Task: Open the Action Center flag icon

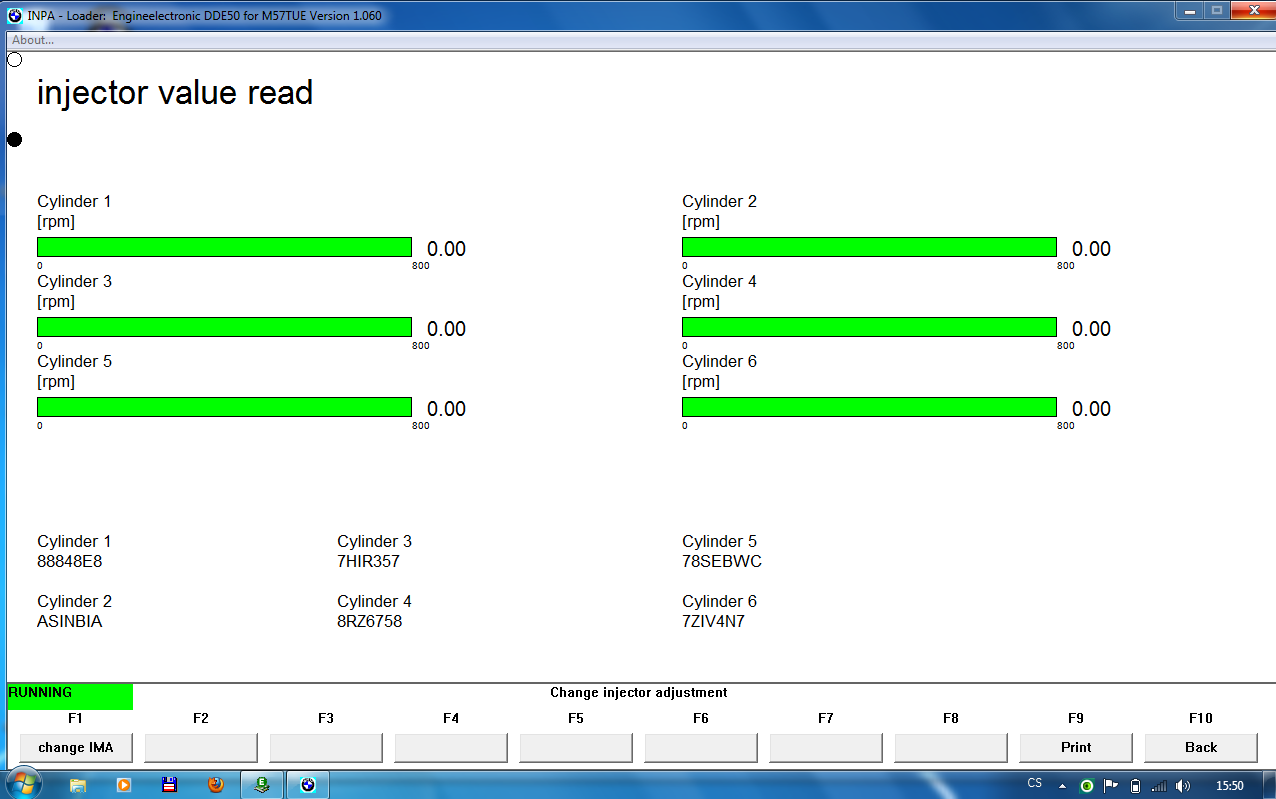Action: coord(1111,785)
